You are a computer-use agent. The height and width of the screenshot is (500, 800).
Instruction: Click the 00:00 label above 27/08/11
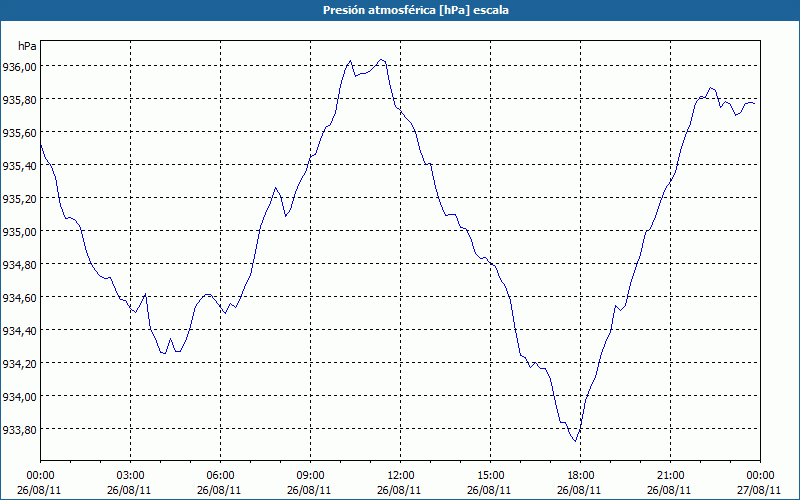tap(761, 476)
